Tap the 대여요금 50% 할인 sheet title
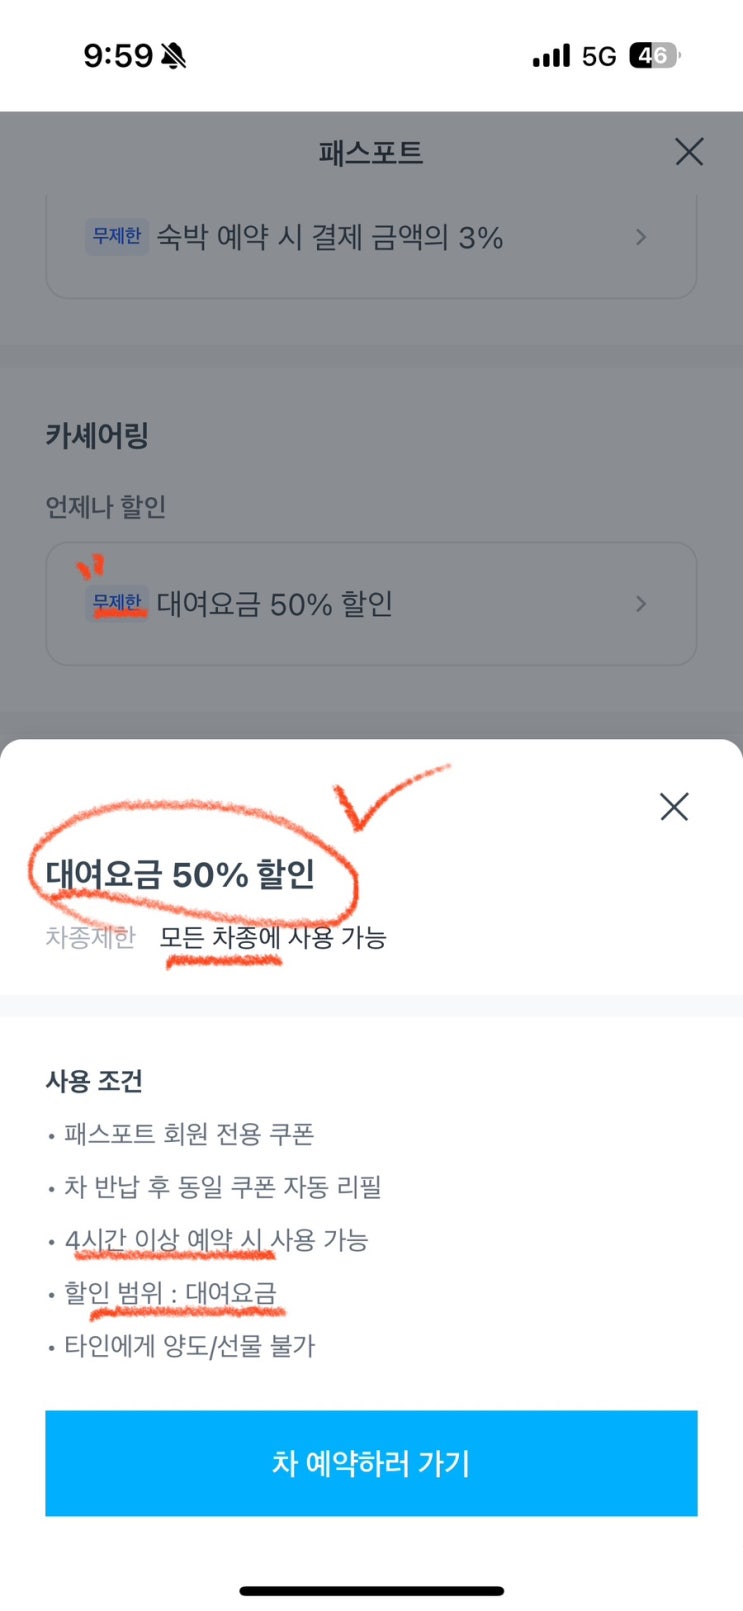 tap(180, 875)
